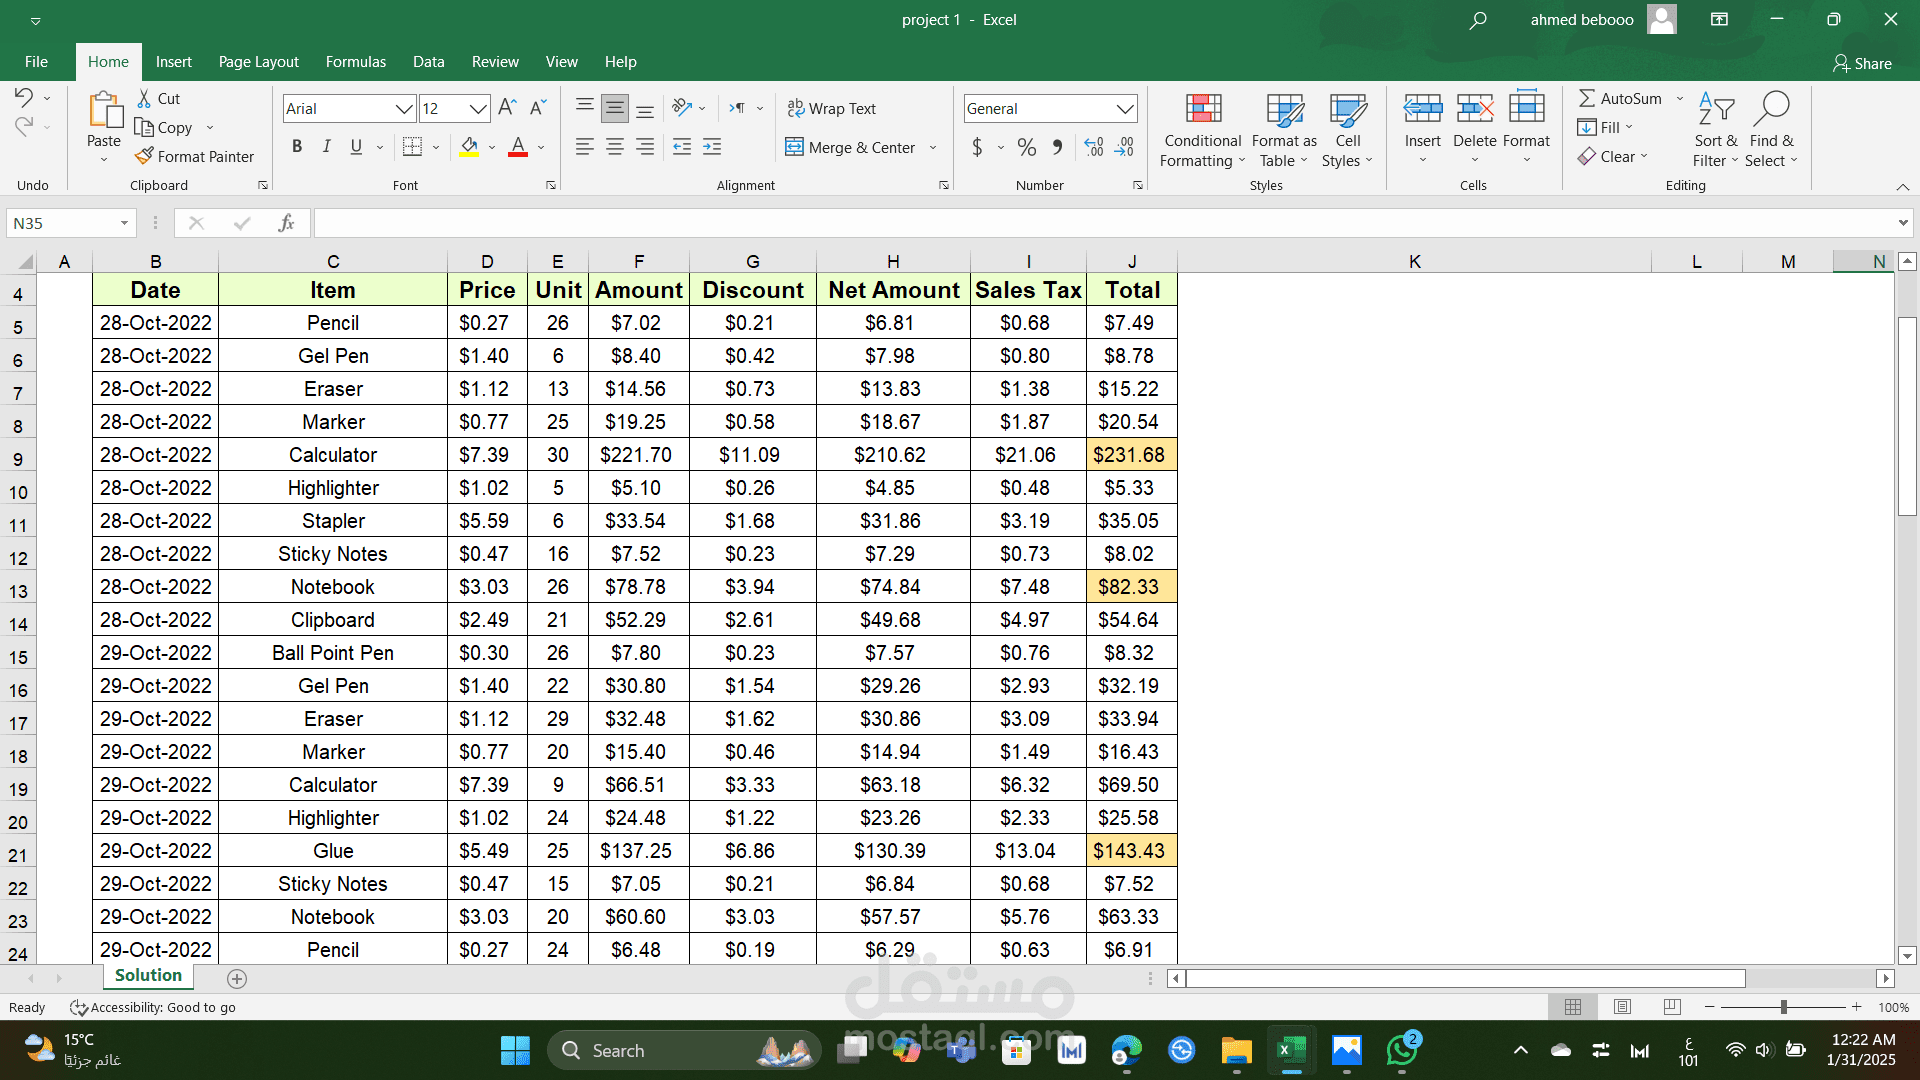Viewport: 1920px width, 1080px height.
Task: Open the File menu
Action: click(x=36, y=62)
